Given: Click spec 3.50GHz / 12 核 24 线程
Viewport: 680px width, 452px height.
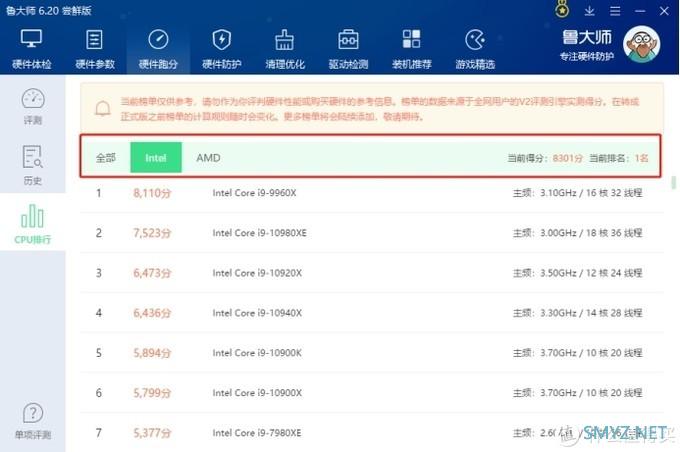Looking at the screenshot, I should [x=591, y=273].
